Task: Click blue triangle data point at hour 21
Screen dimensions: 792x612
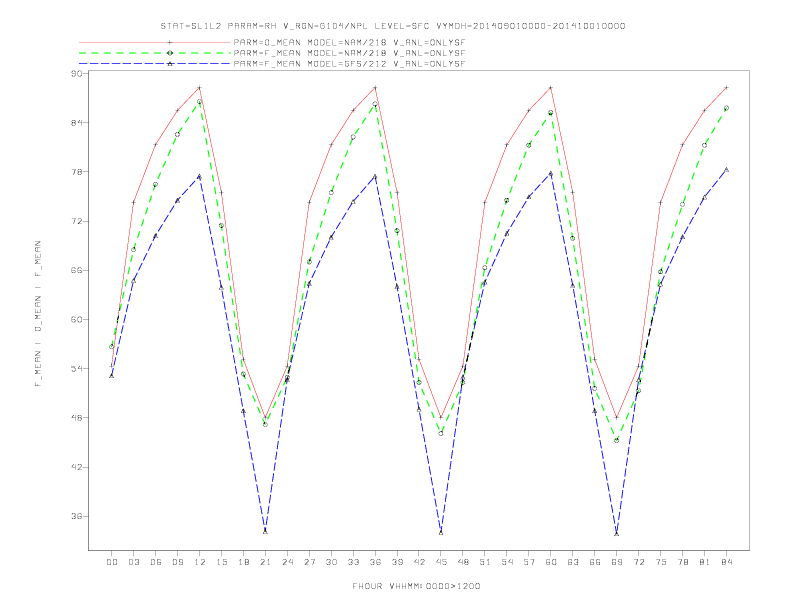Action: tap(265, 531)
